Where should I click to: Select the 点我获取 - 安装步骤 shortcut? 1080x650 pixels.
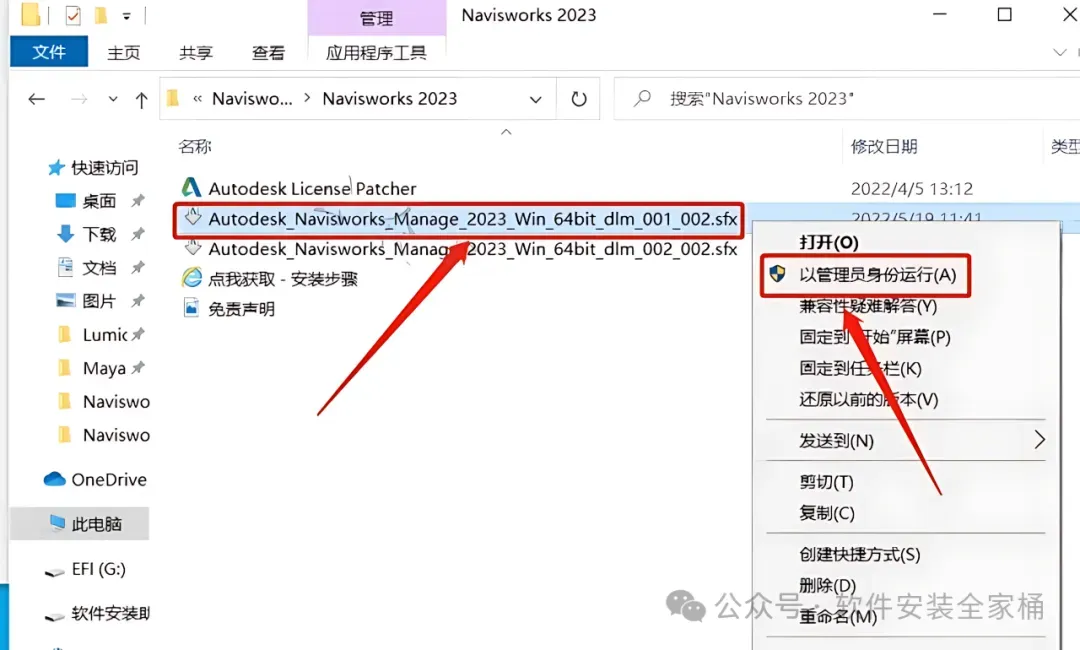pyautogui.click(x=283, y=279)
